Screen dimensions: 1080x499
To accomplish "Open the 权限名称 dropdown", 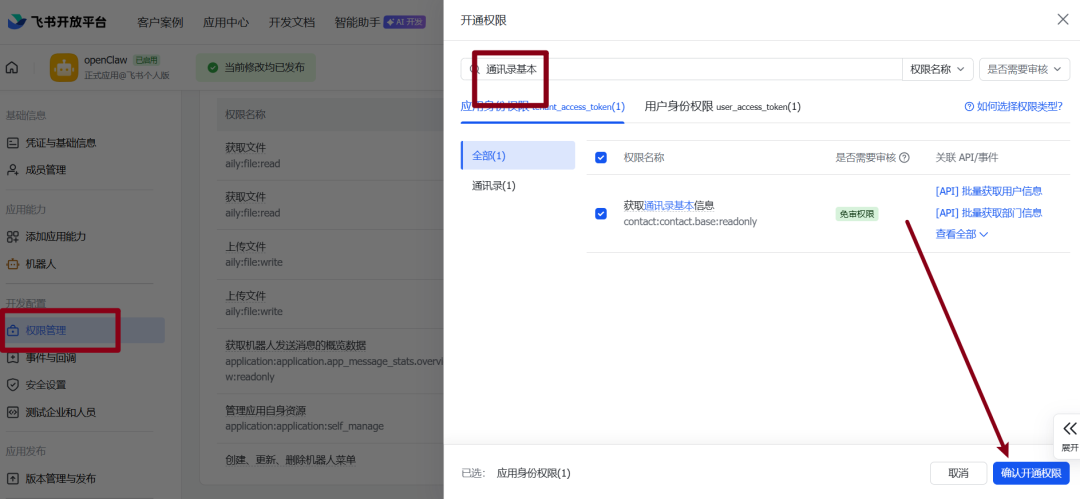I will coord(937,69).
